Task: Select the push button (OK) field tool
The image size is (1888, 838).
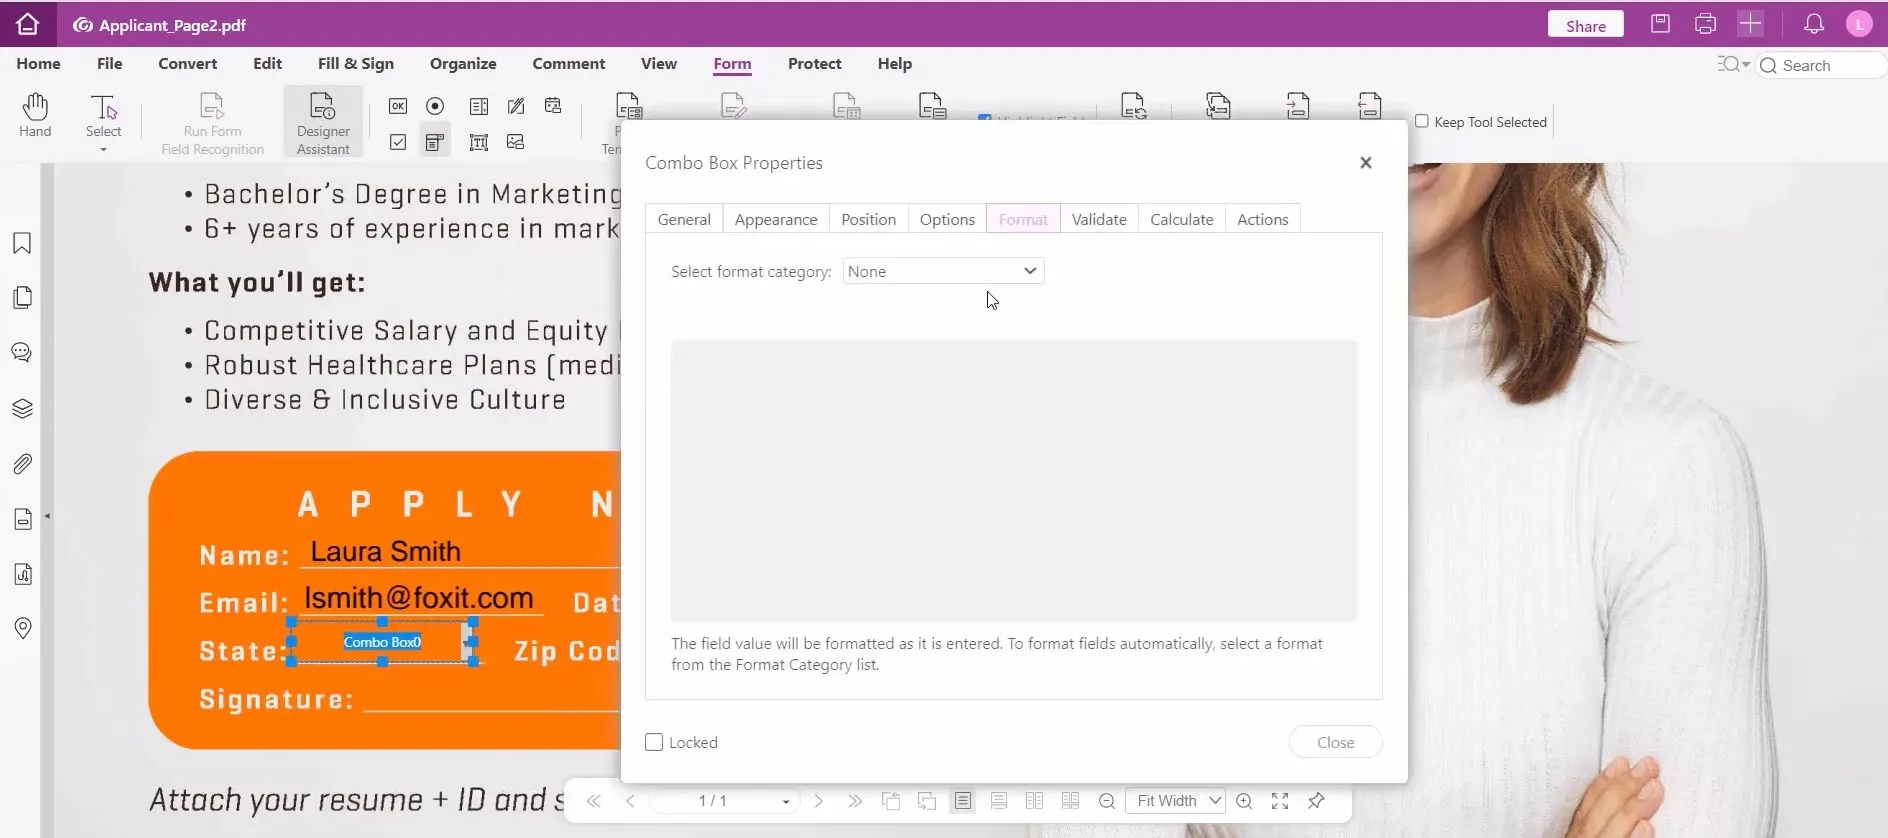Action: coord(398,106)
